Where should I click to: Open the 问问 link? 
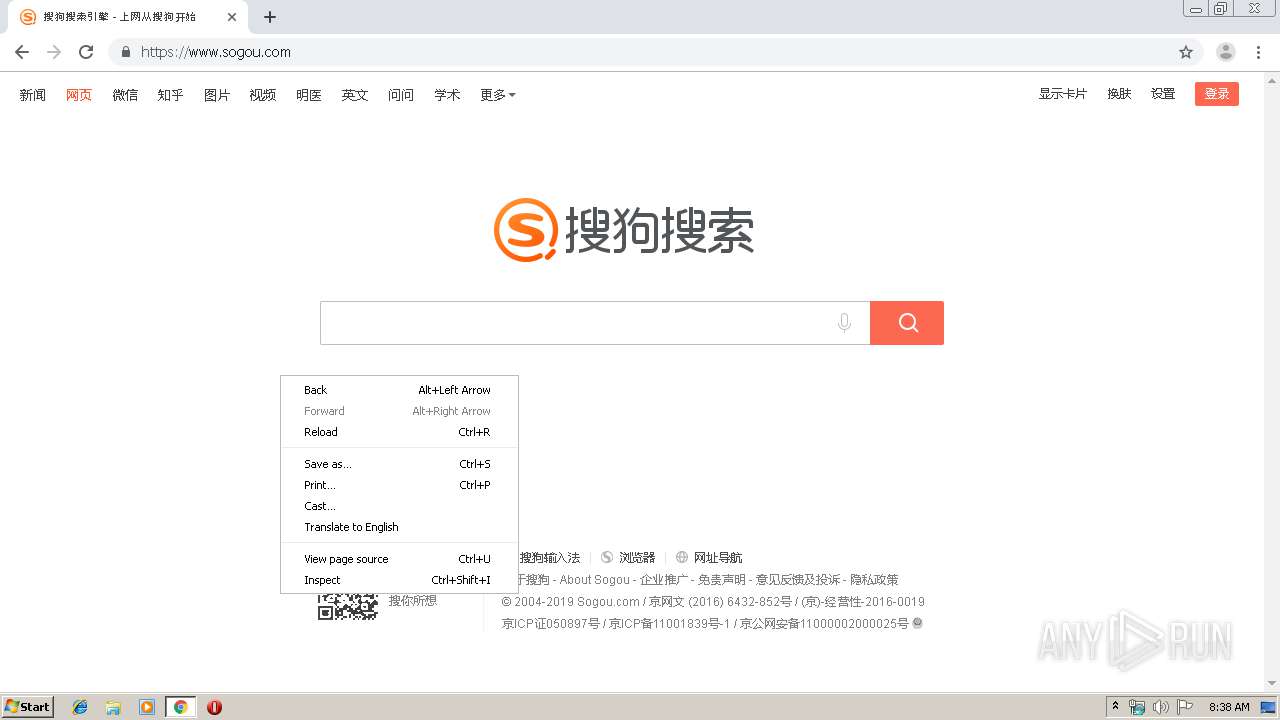tap(401, 95)
